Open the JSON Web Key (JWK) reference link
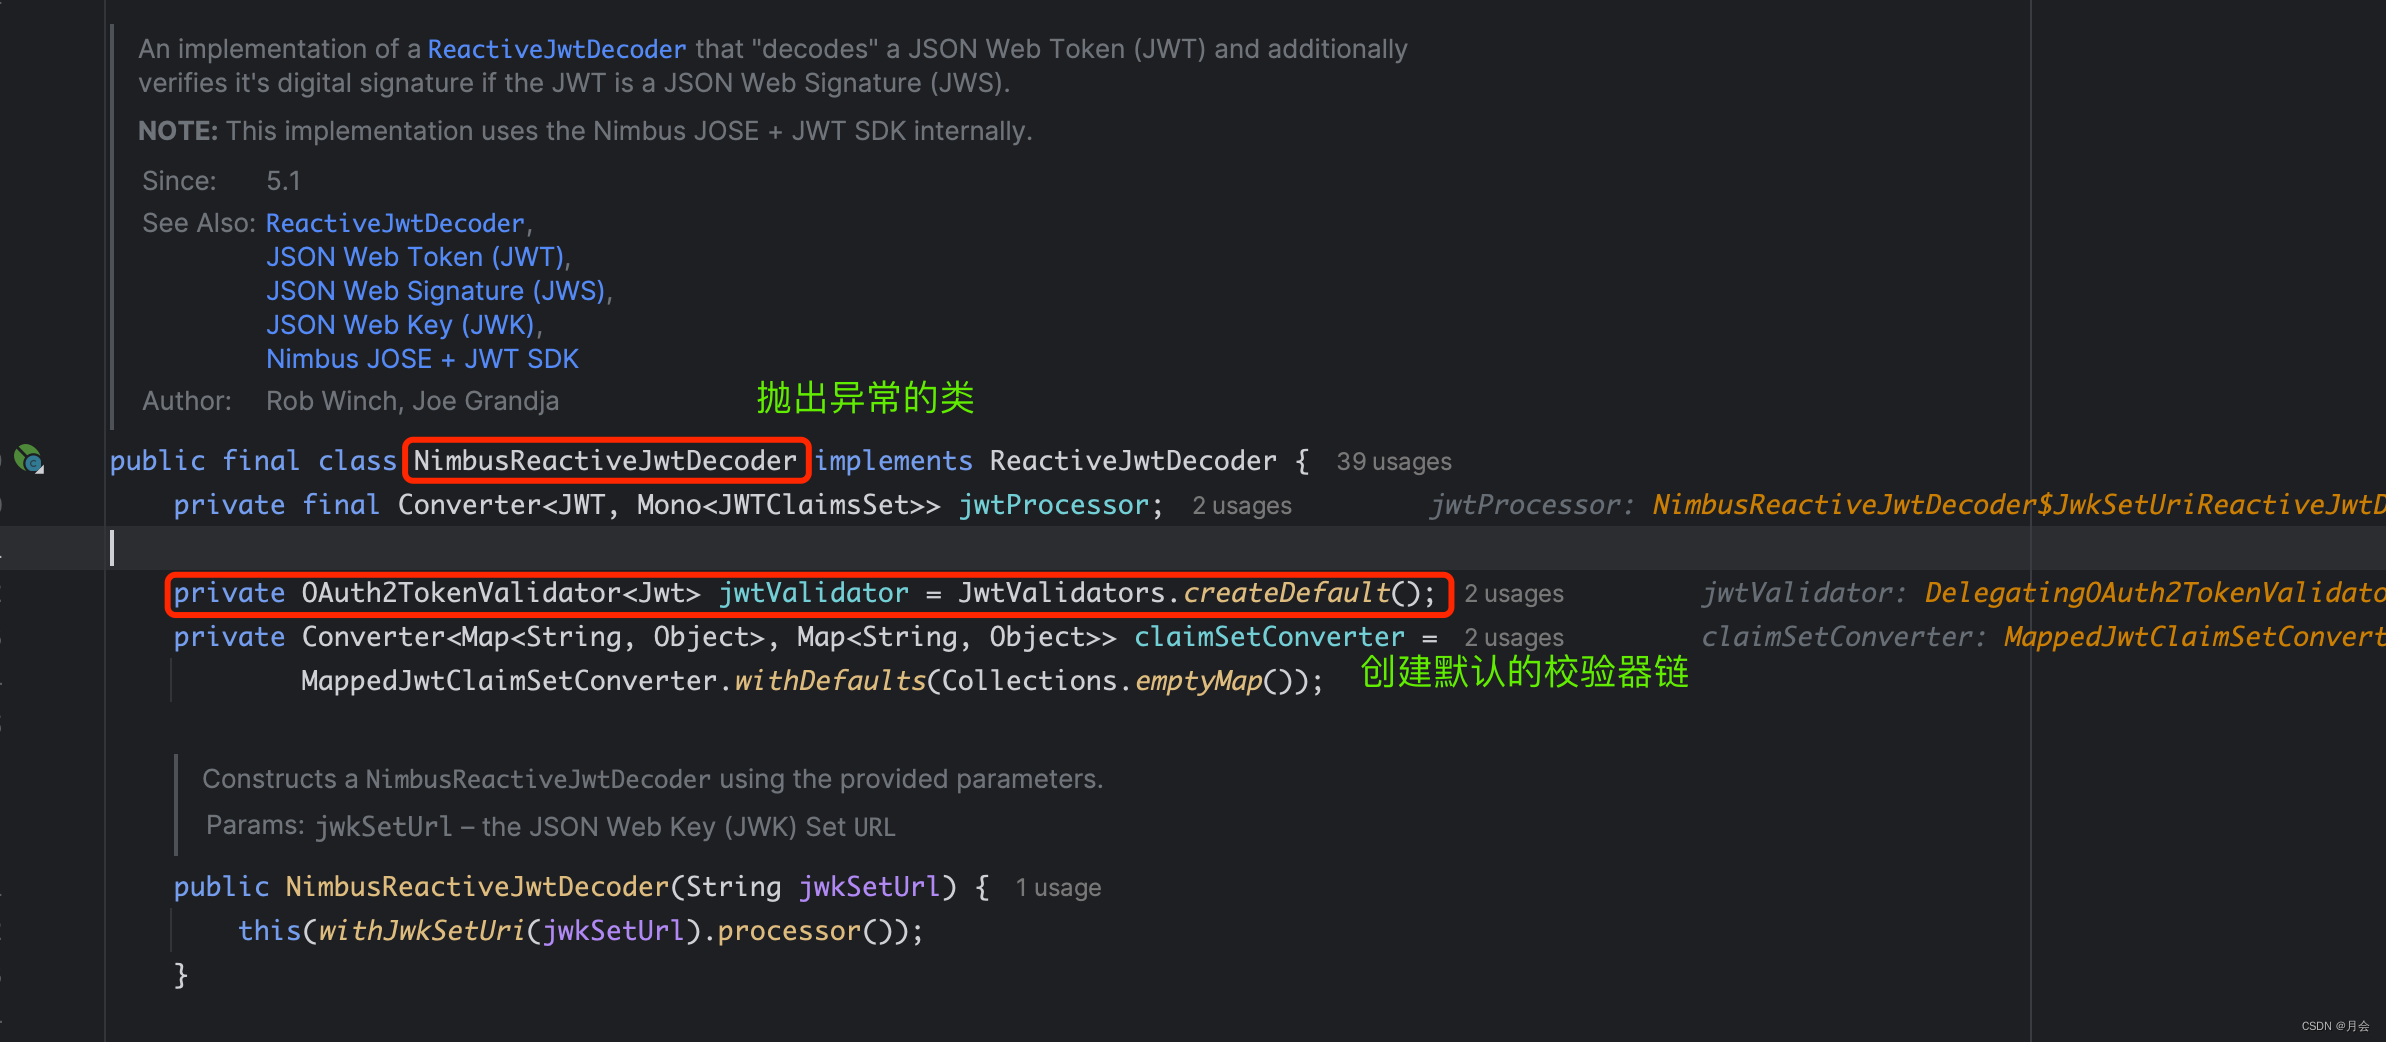 401,325
